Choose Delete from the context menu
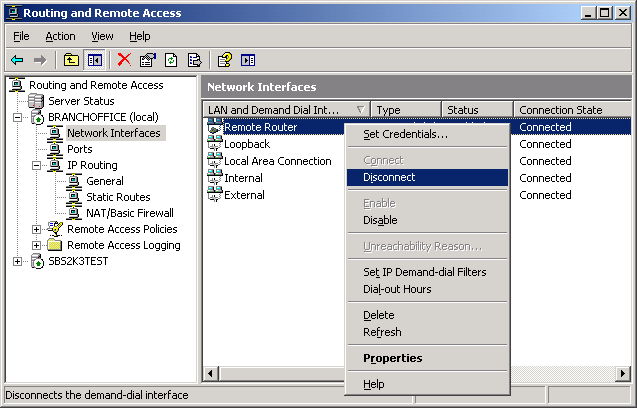This screenshot has height=408, width=637. [x=427, y=315]
